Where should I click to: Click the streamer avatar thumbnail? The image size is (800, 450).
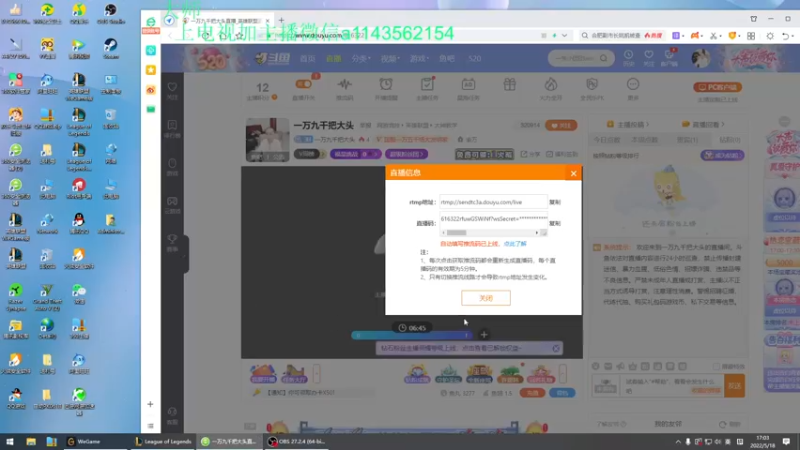[x=267, y=140]
